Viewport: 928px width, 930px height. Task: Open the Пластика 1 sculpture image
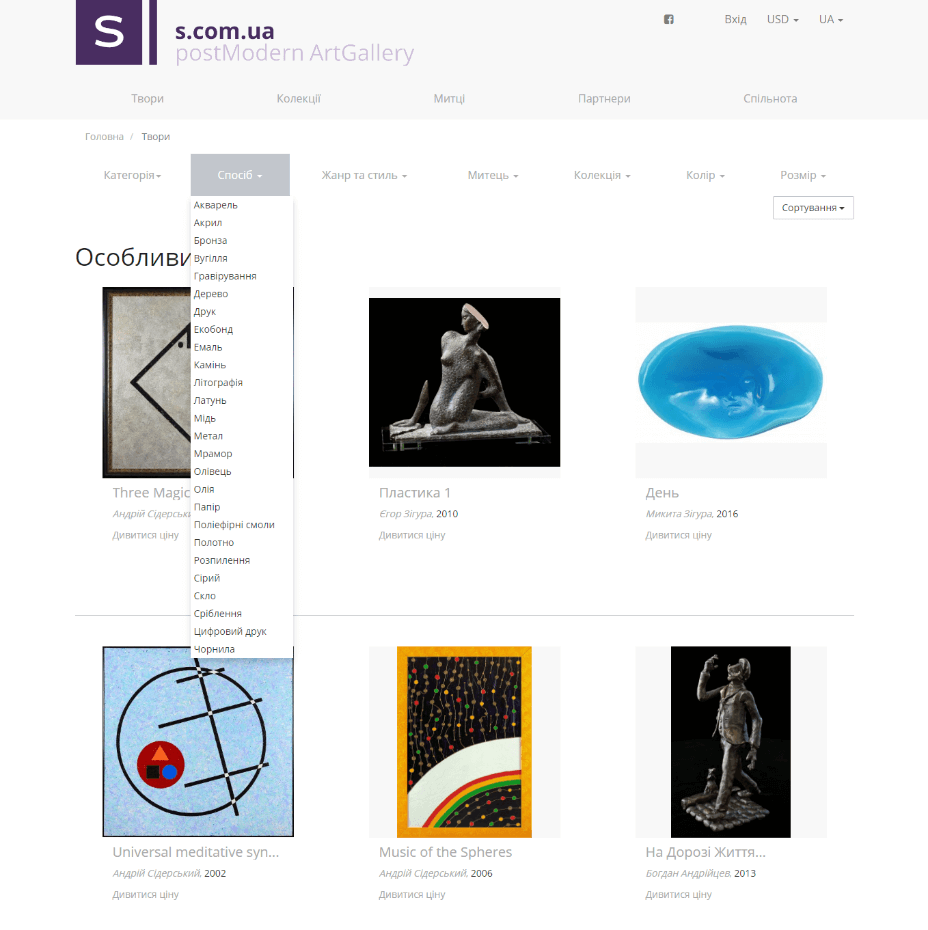pos(464,383)
